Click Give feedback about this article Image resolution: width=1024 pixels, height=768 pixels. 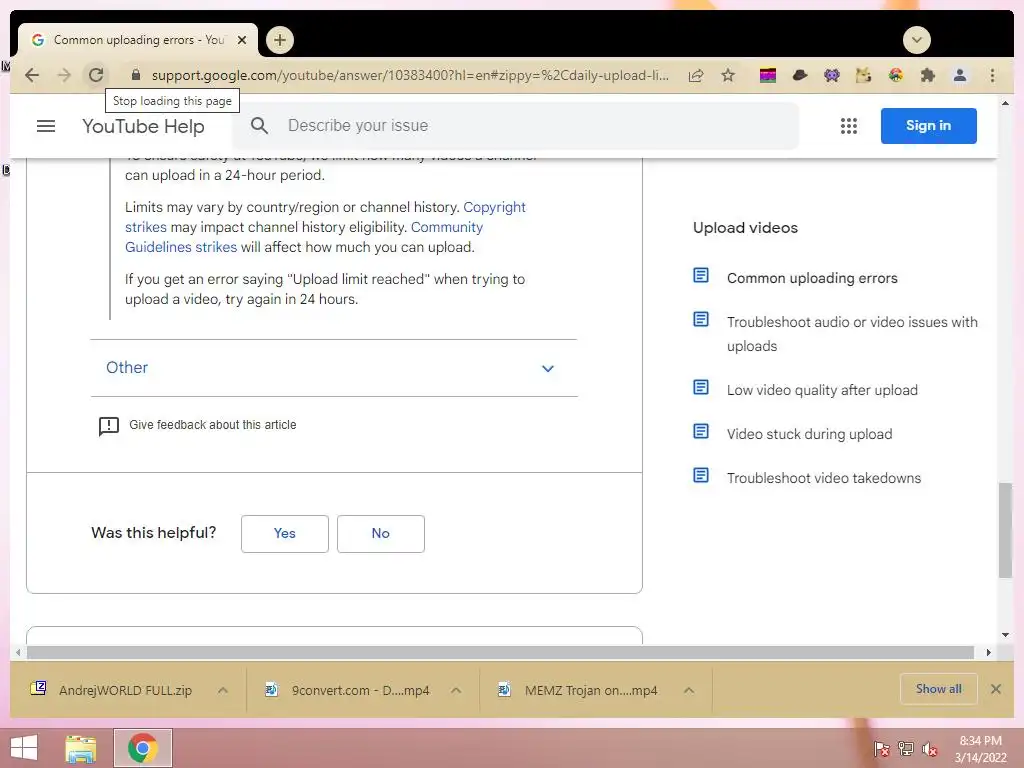[212, 424]
